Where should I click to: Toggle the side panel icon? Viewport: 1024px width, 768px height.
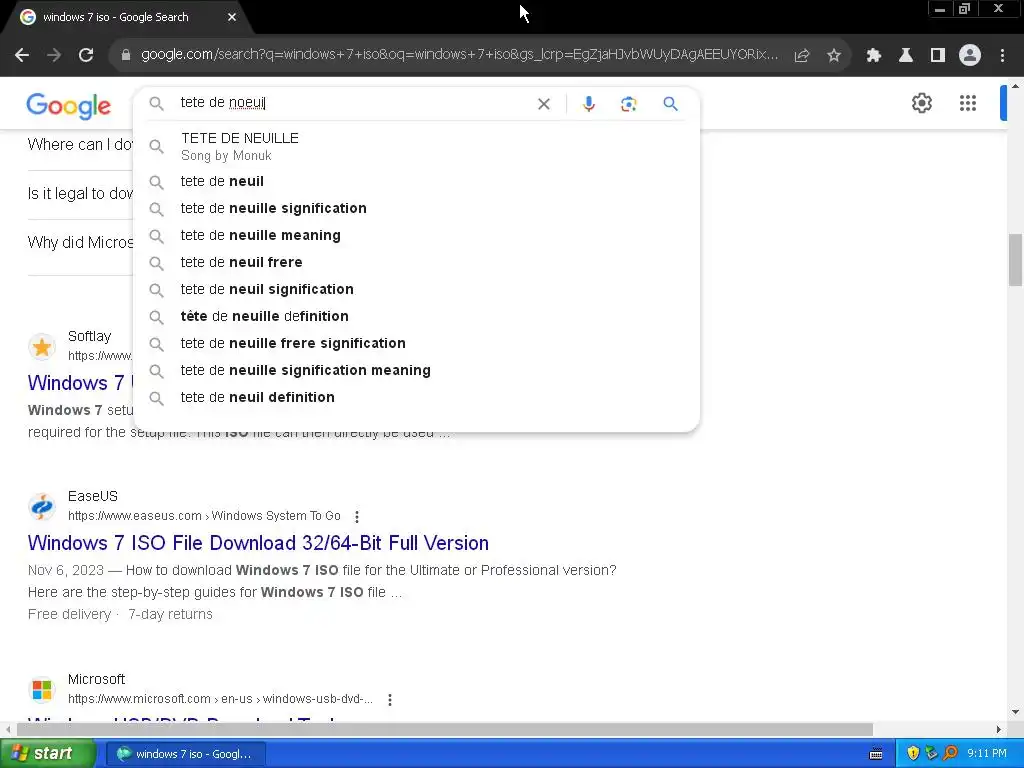tap(938, 56)
